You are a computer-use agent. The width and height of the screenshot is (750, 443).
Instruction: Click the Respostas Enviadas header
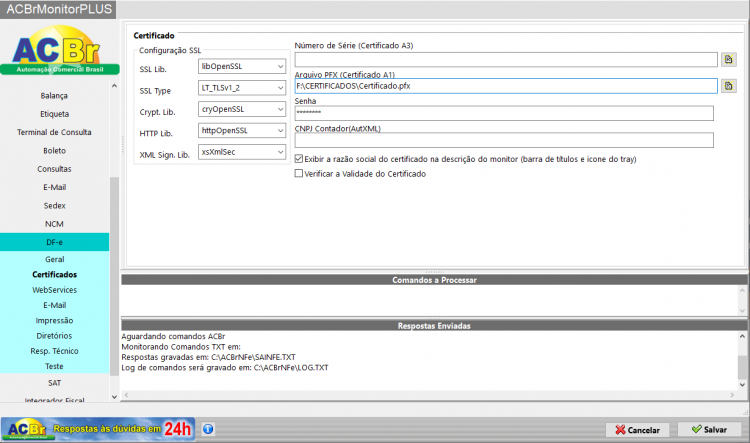(434, 326)
